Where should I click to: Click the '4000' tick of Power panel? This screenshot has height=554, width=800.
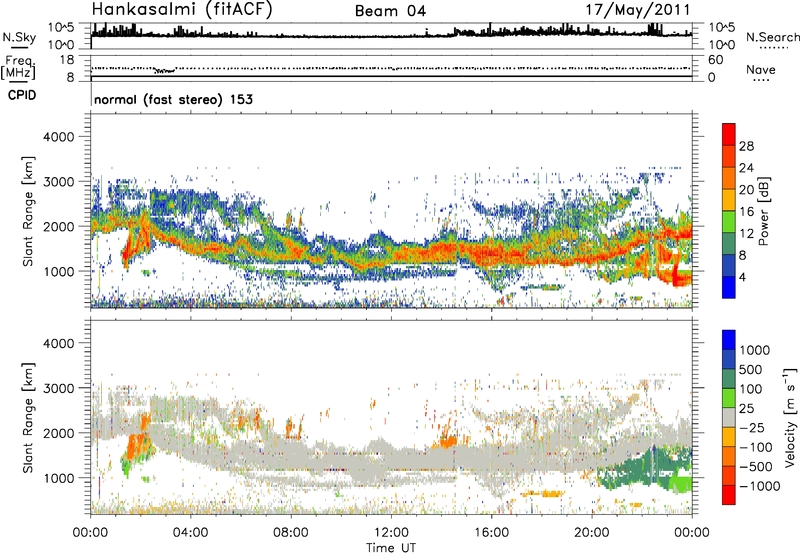pos(59,137)
